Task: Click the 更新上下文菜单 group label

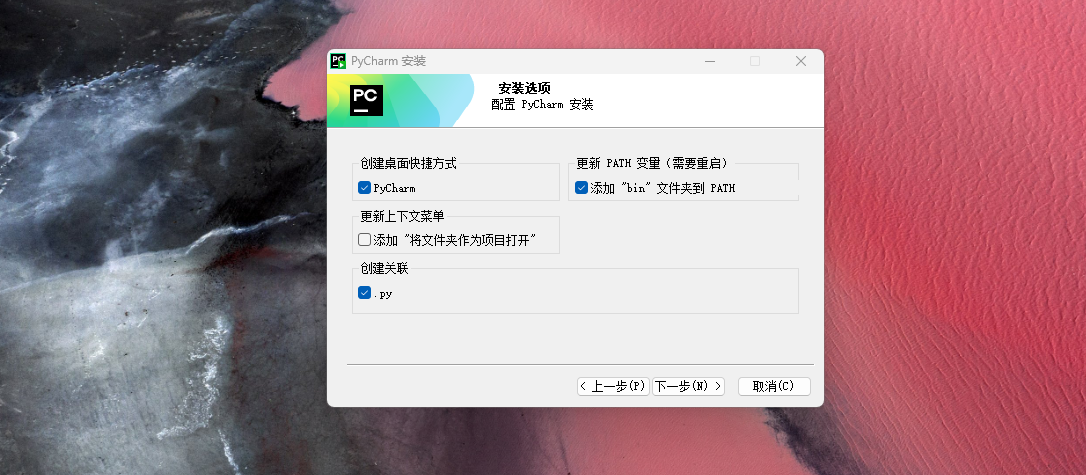Action: click(x=402, y=217)
